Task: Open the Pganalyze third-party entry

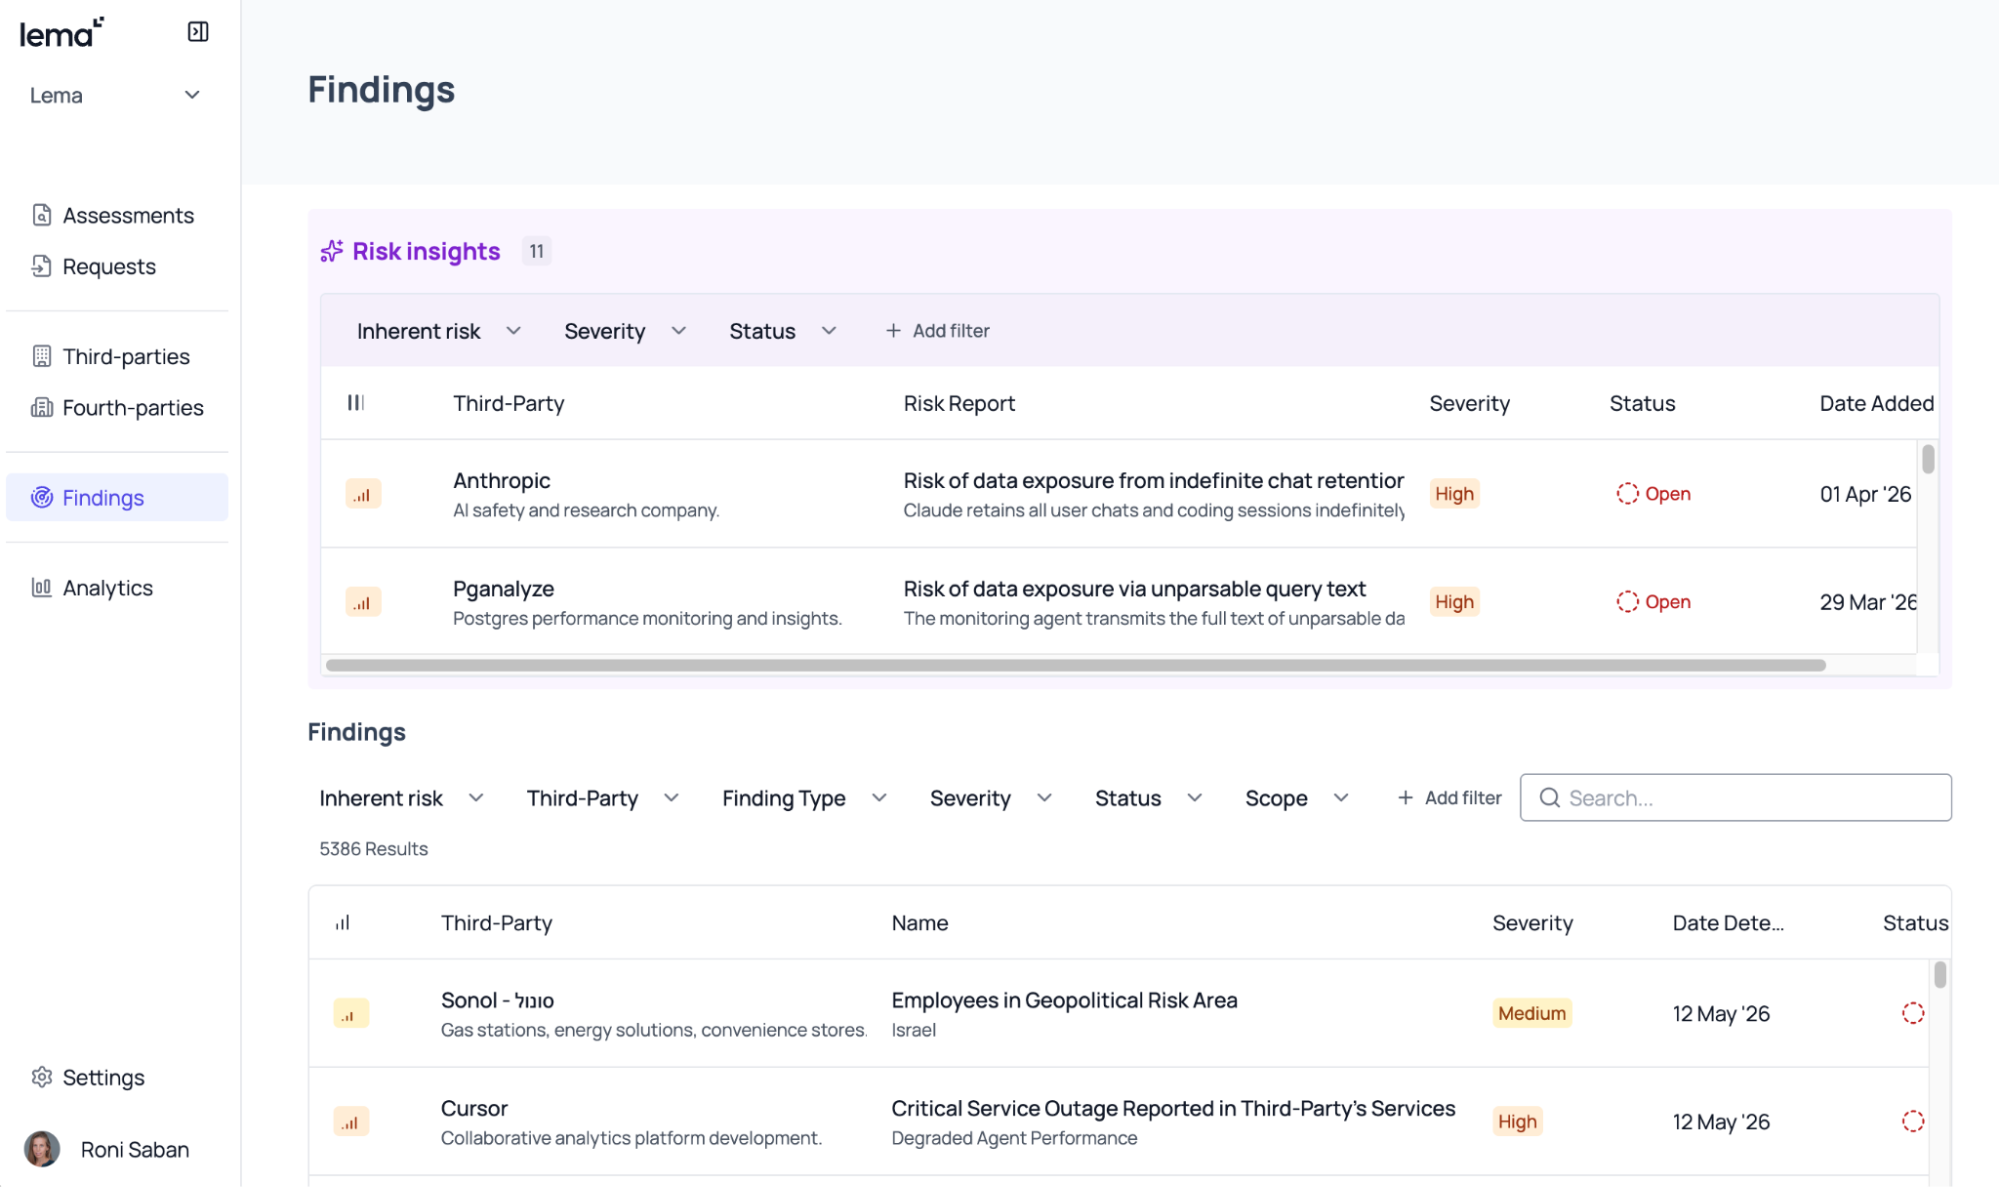Action: point(504,589)
